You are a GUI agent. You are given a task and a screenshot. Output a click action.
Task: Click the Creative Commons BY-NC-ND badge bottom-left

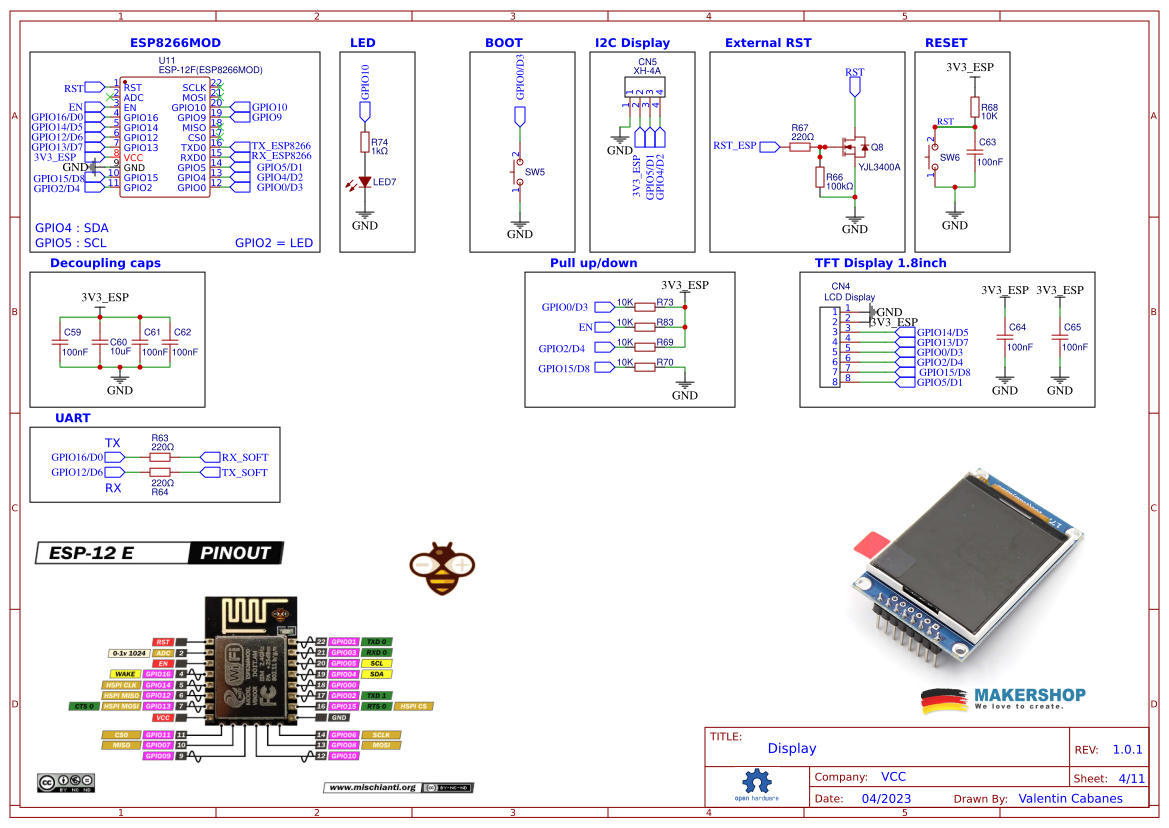[68, 782]
